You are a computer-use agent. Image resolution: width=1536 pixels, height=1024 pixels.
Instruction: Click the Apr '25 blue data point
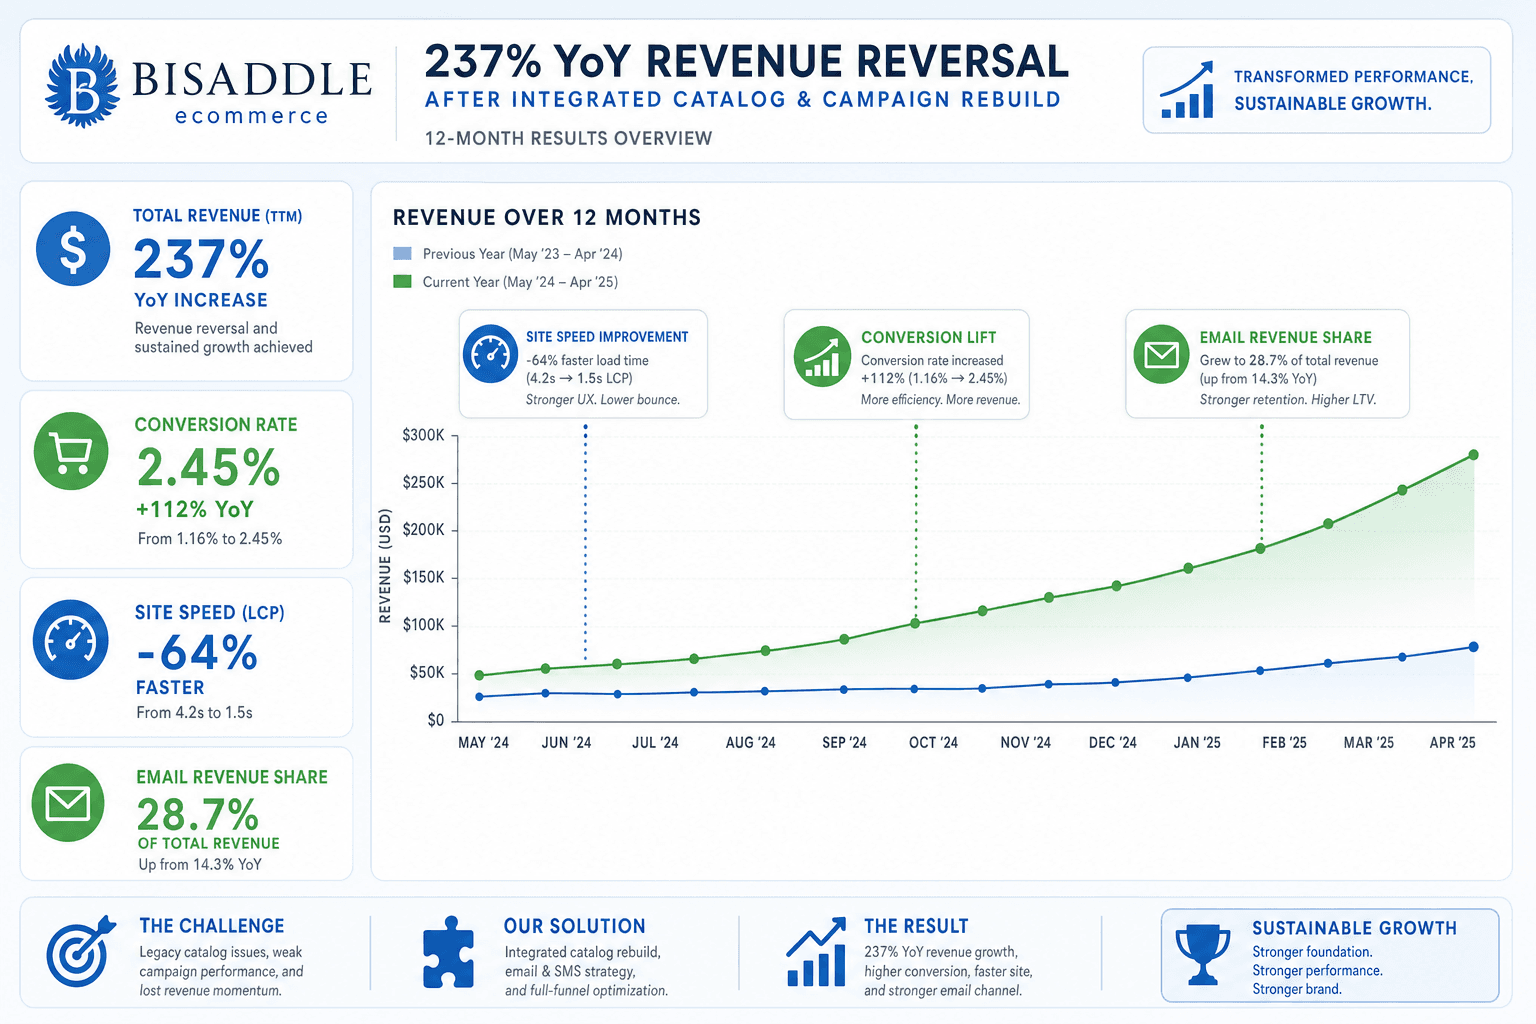(x=1473, y=647)
